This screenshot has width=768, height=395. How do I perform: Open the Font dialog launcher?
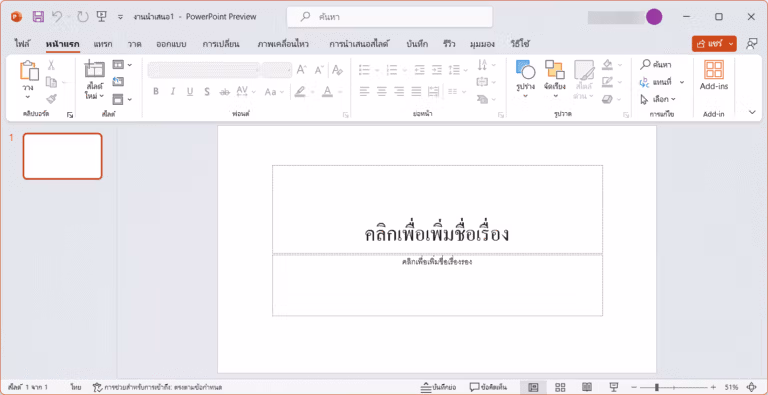point(346,115)
